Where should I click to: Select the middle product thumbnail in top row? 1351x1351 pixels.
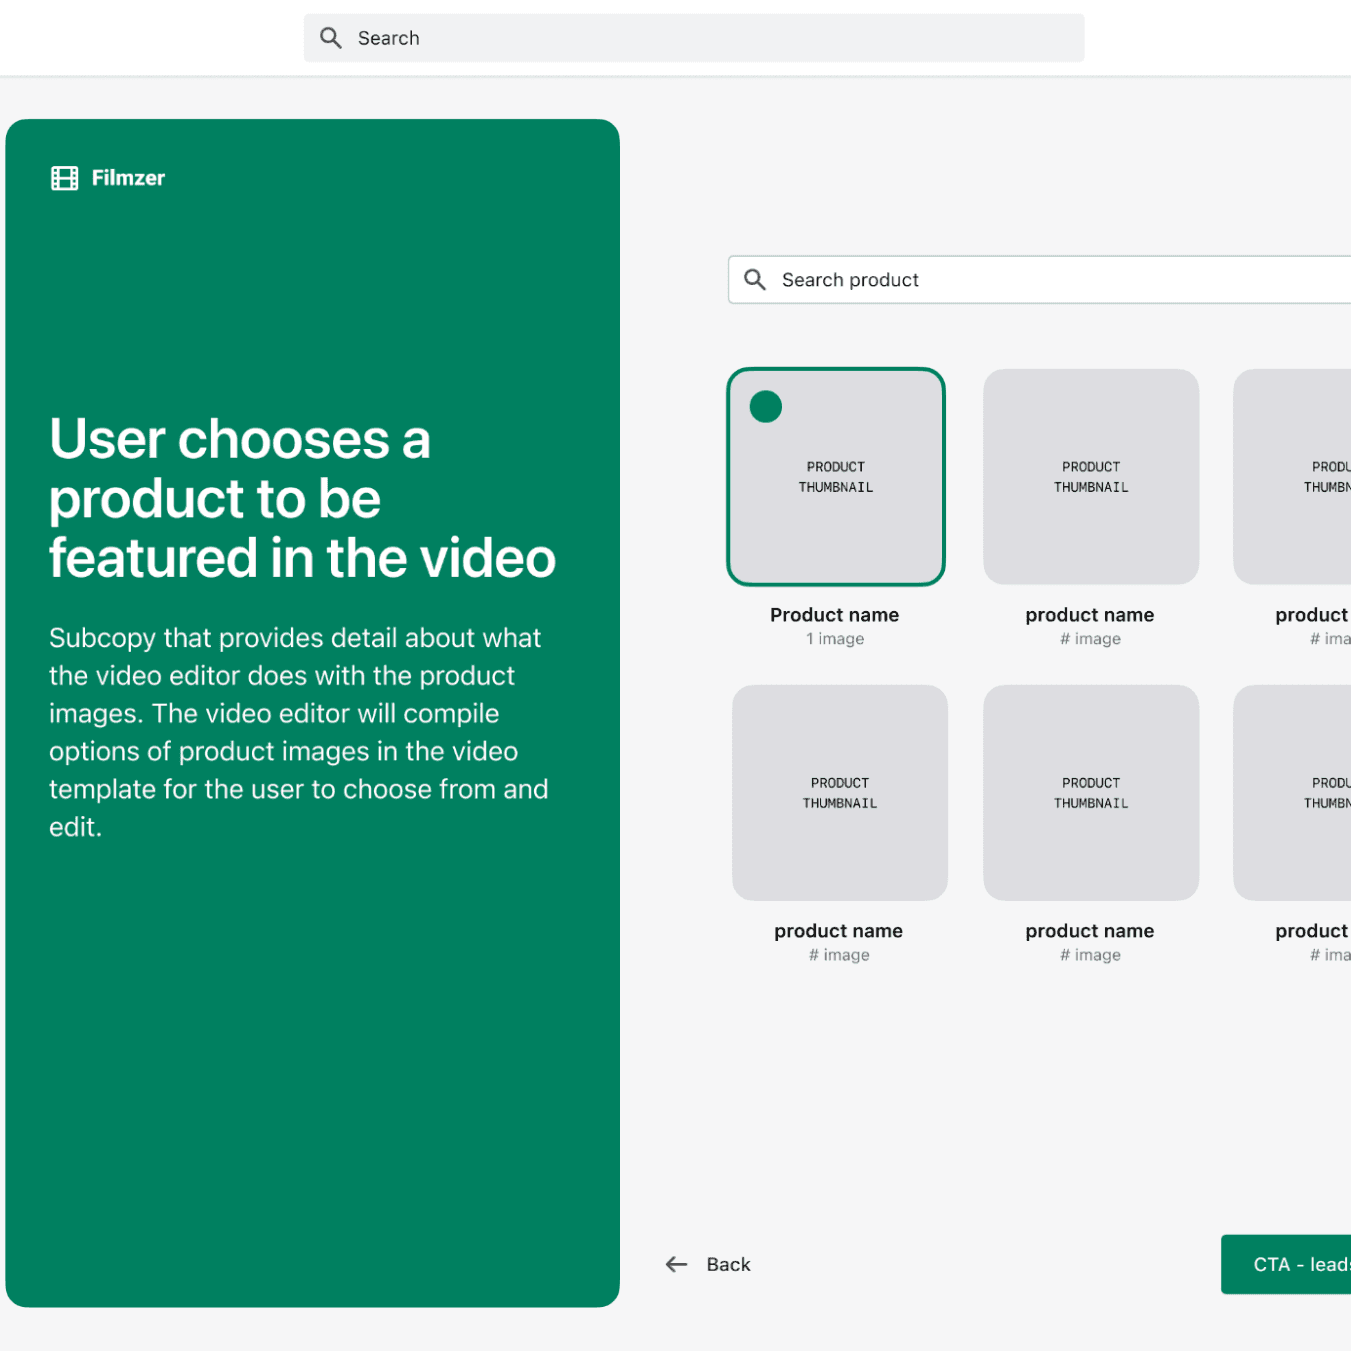[x=1091, y=477]
